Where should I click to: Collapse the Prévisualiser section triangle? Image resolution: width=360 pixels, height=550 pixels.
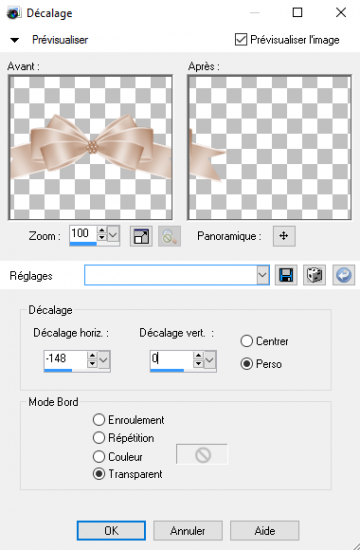coord(15,40)
